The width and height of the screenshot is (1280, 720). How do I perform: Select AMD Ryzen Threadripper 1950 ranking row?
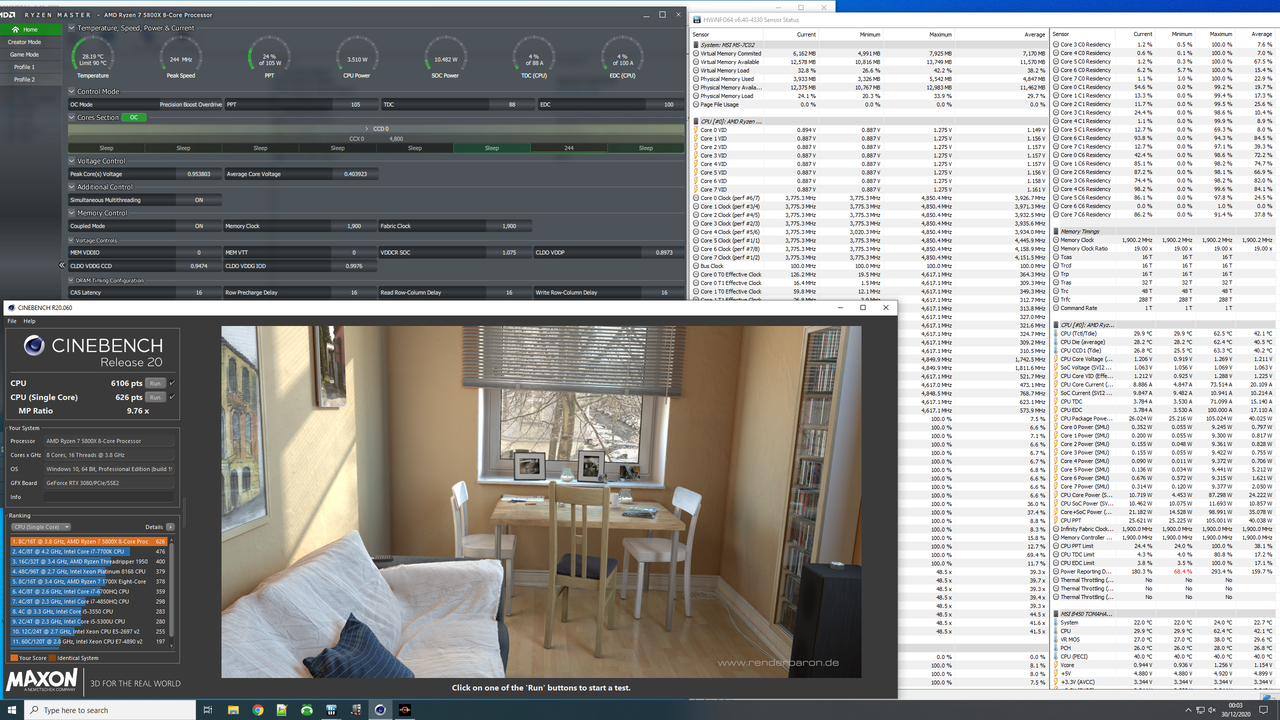point(88,561)
